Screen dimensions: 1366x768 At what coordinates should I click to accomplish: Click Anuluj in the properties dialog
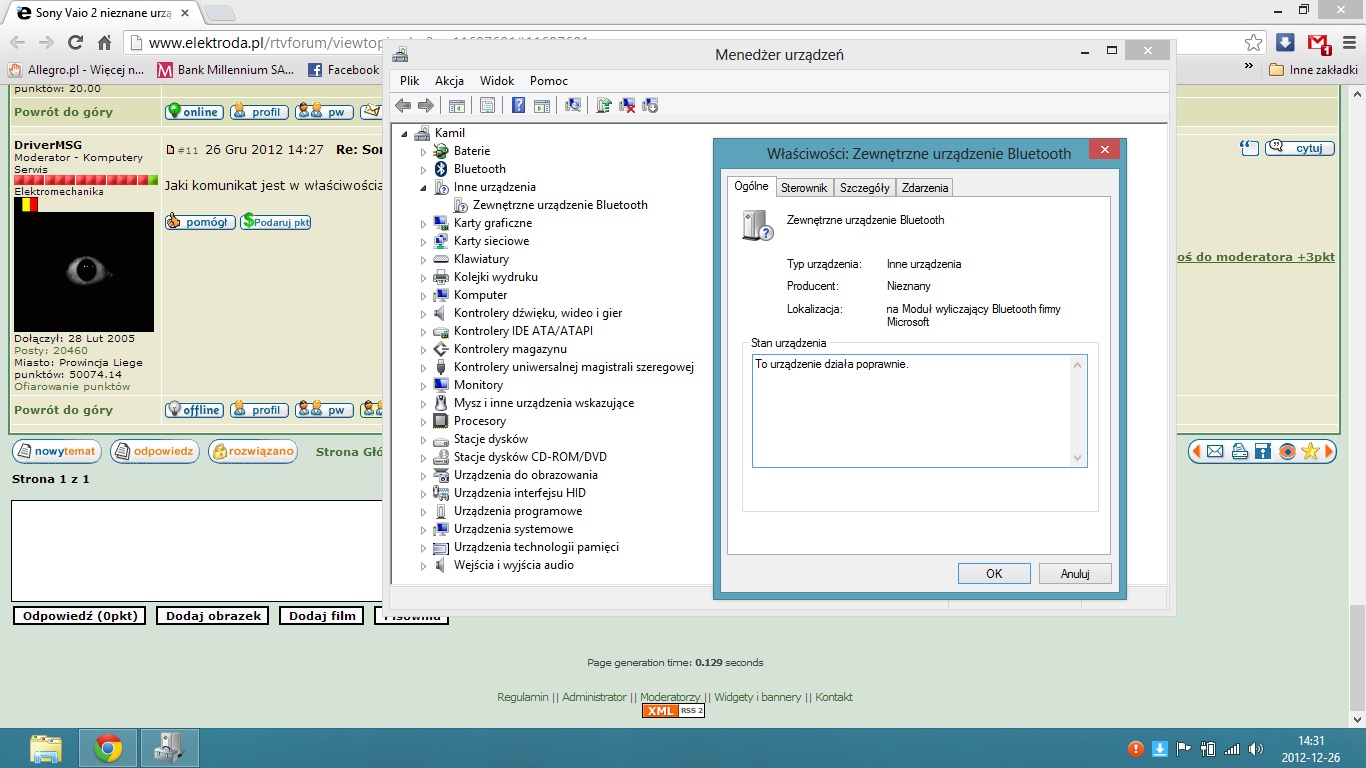click(x=1075, y=574)
